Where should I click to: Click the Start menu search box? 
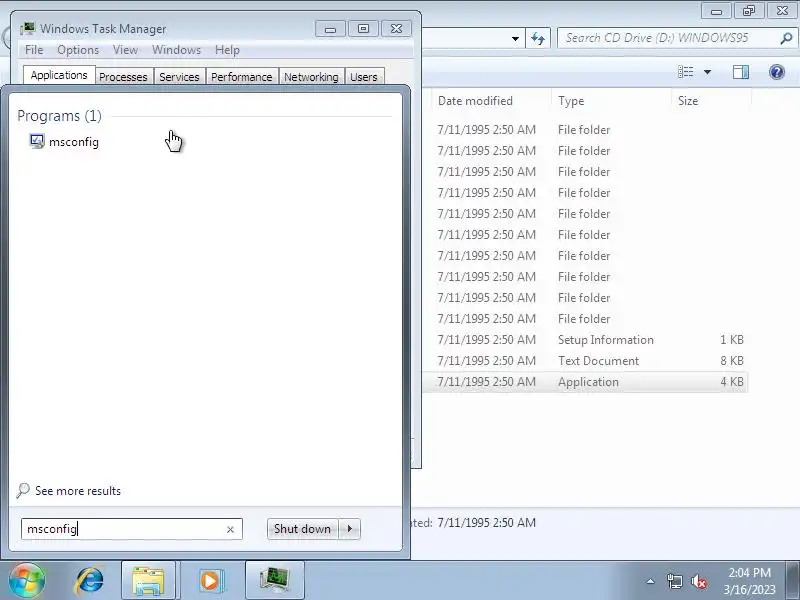[x=132, y=529]
